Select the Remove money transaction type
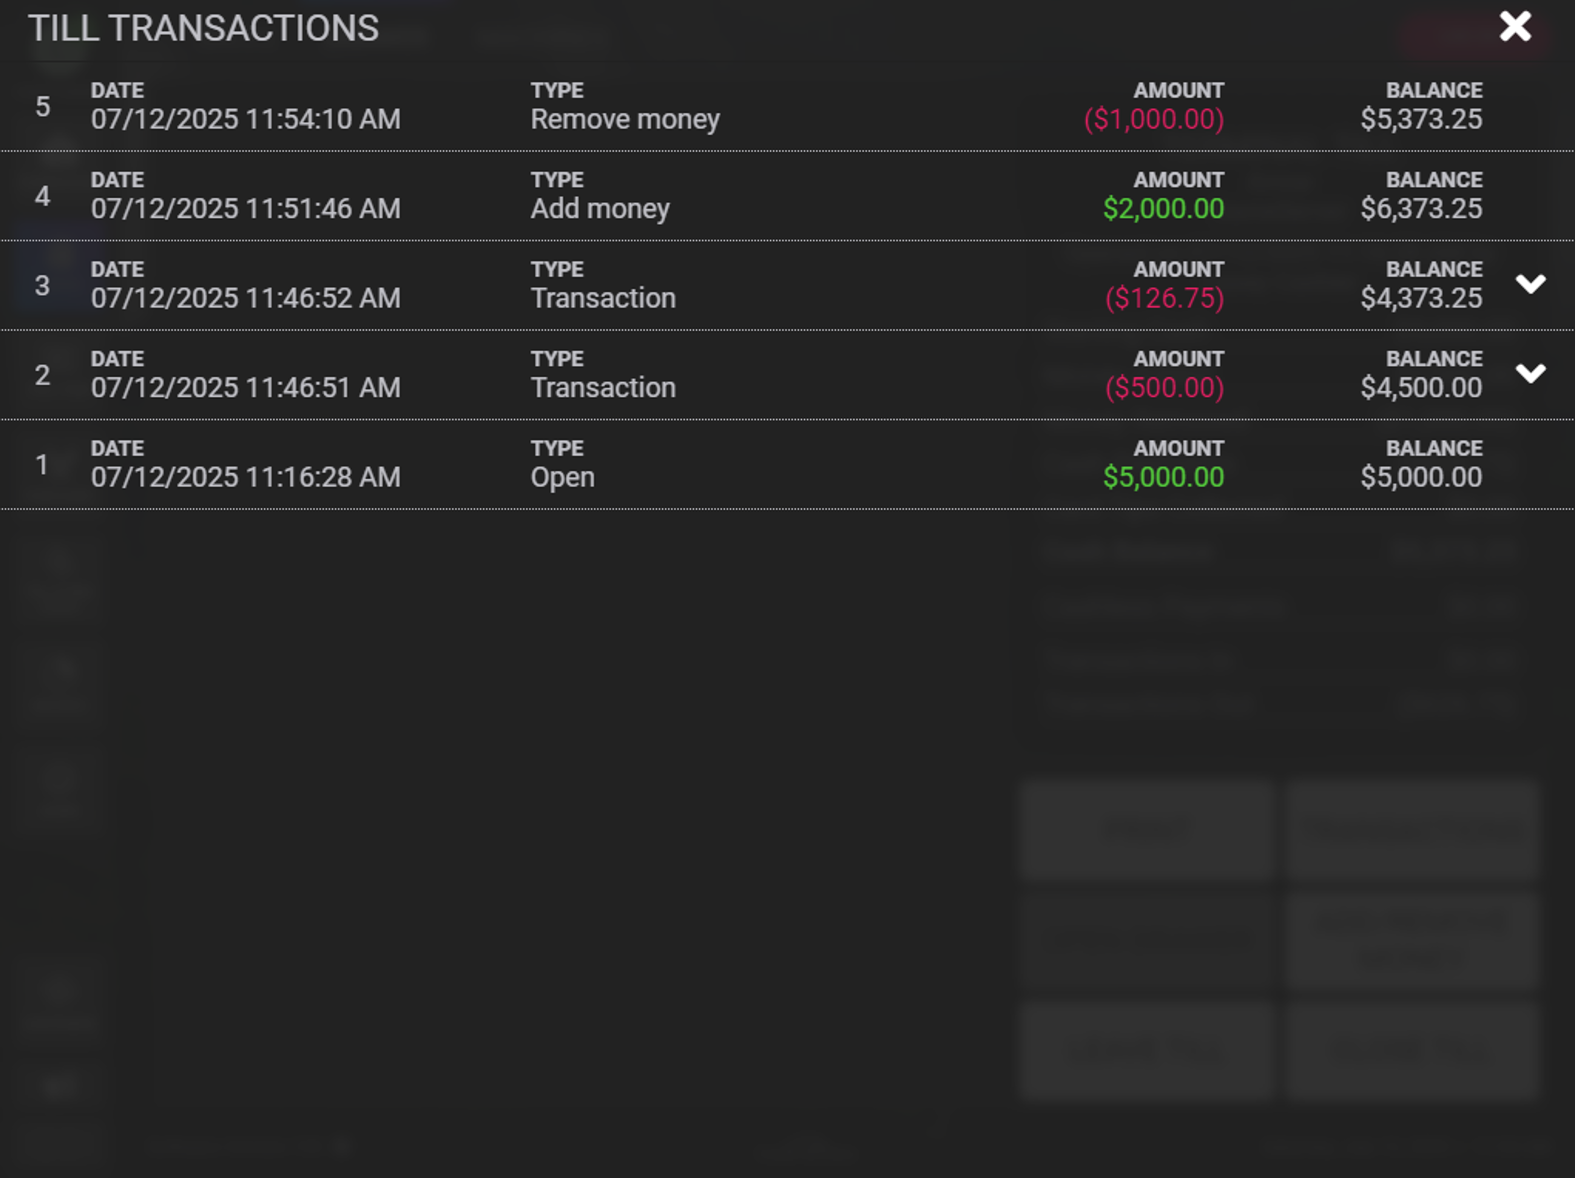Image resolution: width=1580 pixels, height=1178 pixels. (x=624, y=120)
